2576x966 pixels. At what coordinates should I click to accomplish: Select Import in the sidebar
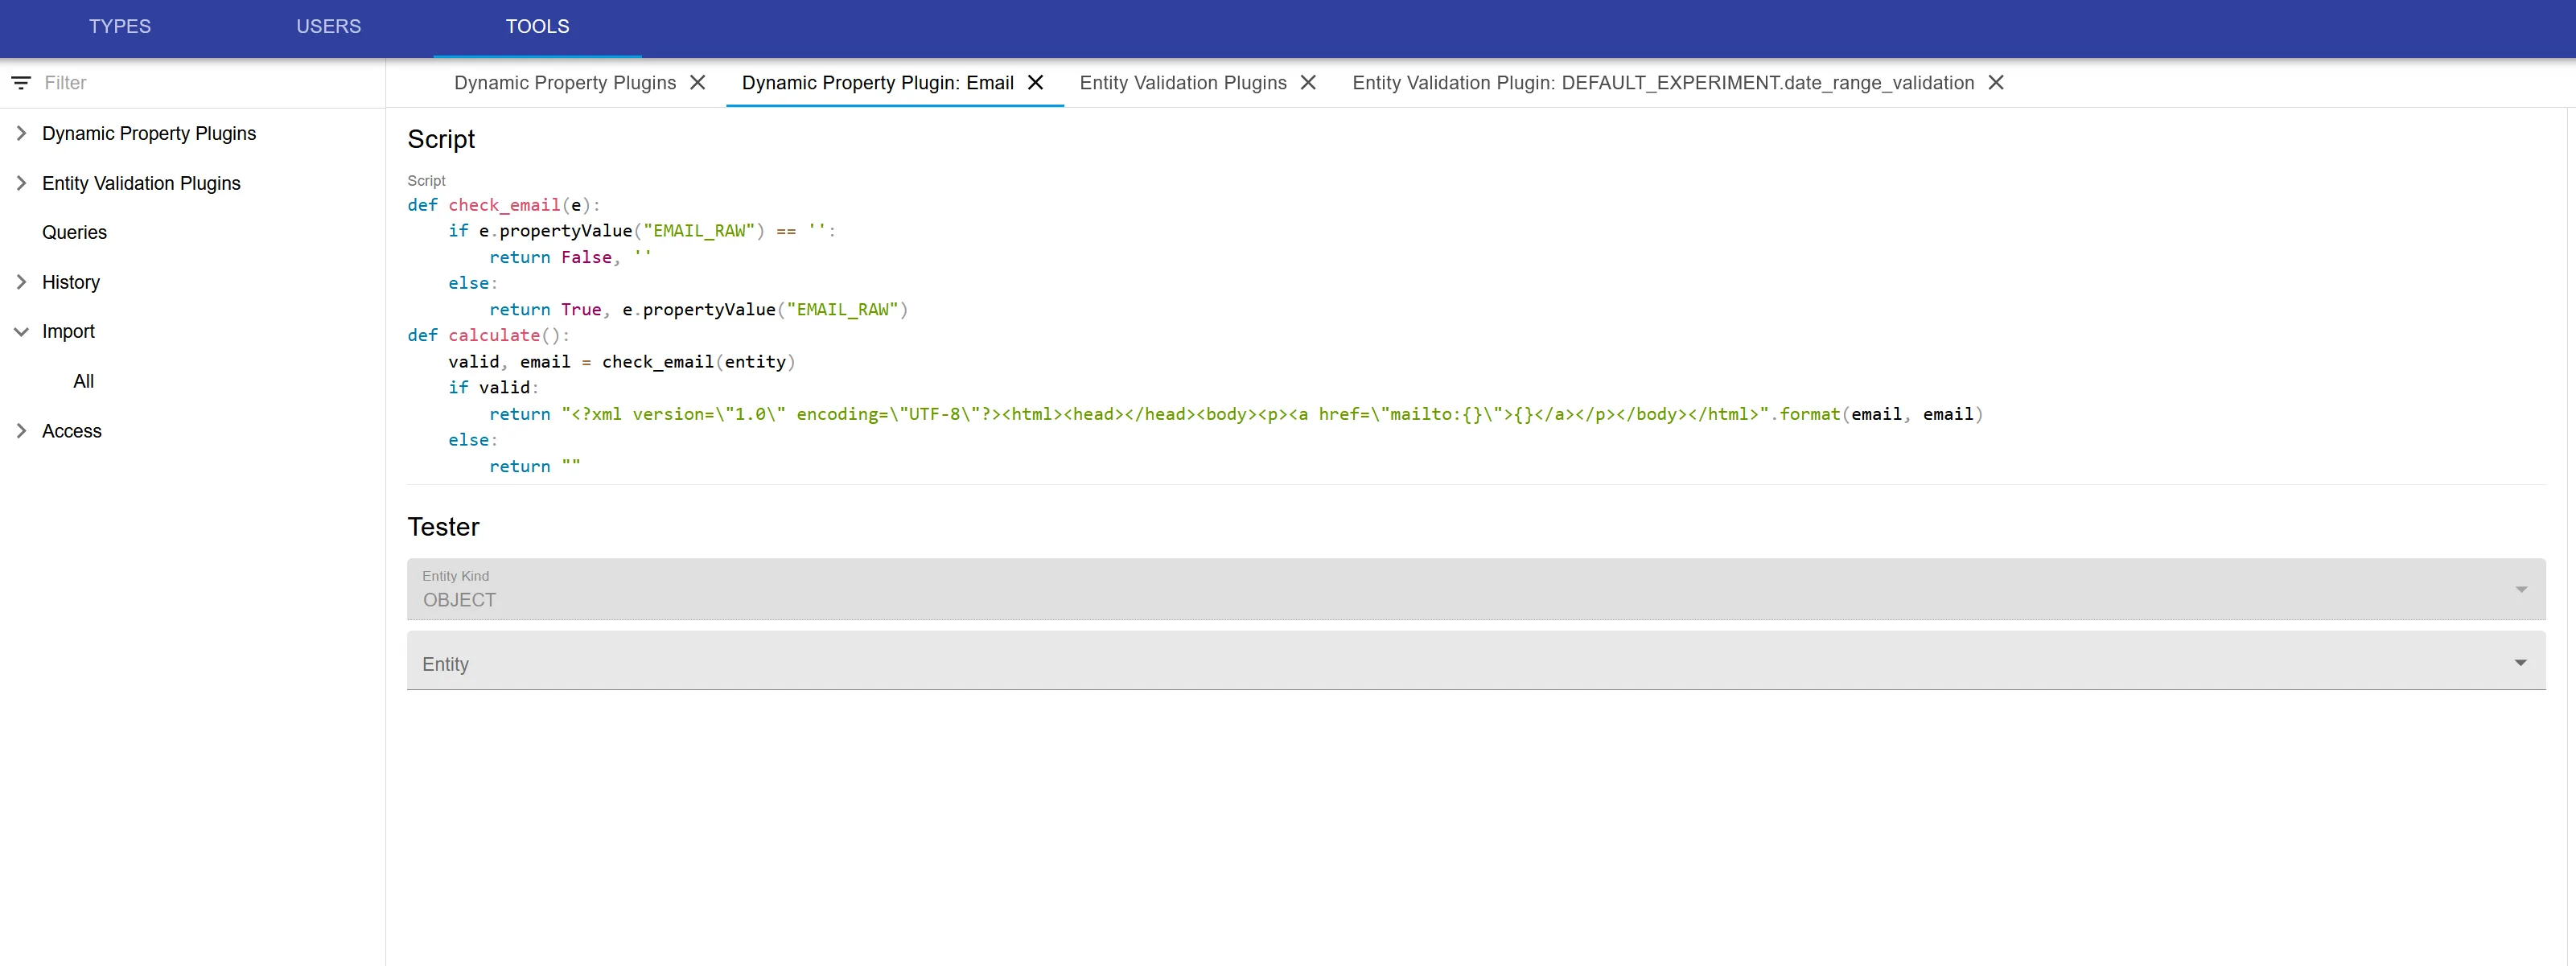click(68, 332)
